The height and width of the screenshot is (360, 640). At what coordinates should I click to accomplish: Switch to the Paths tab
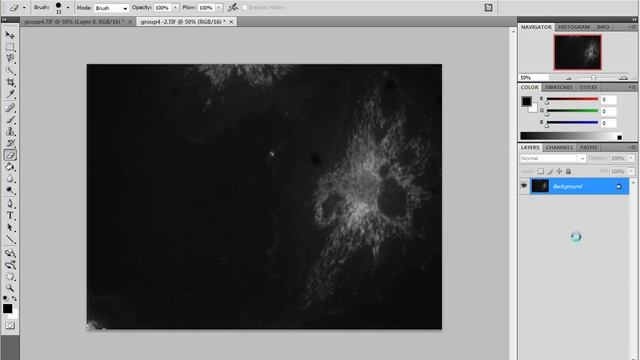coord(588,147)
